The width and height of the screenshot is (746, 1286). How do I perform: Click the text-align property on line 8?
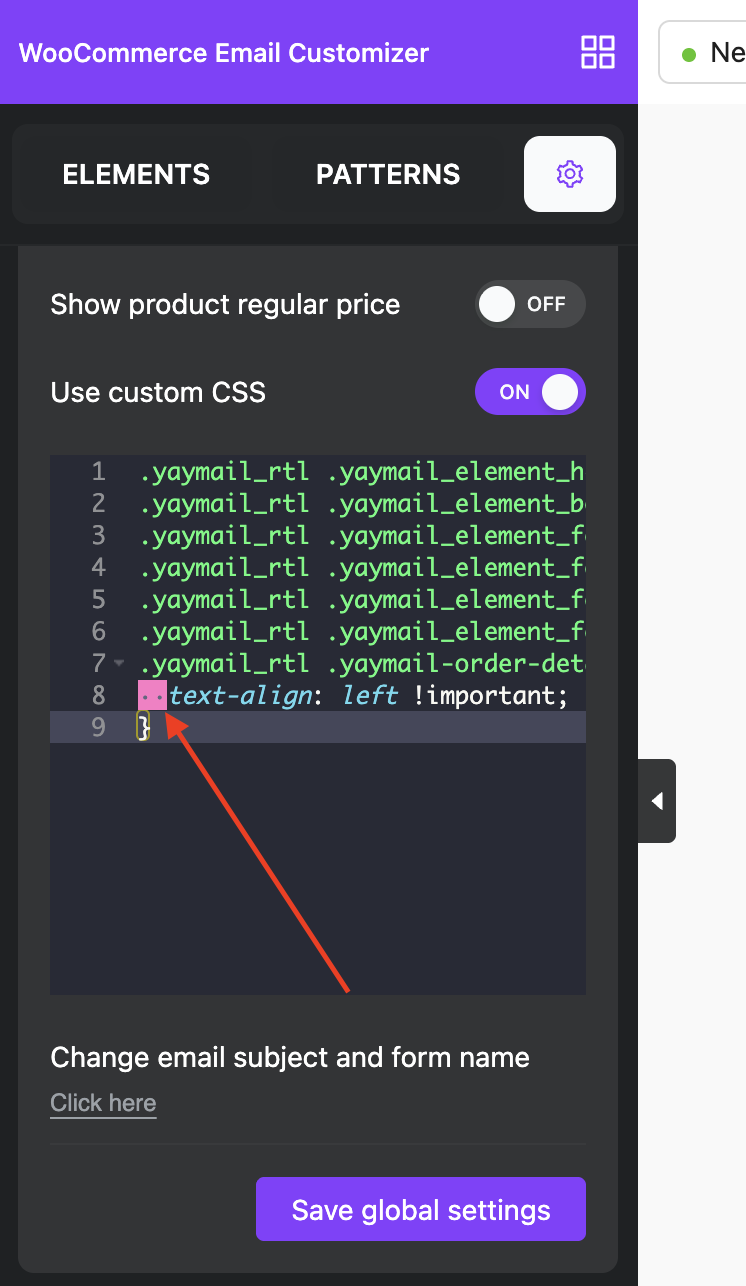tap(240, 695)
